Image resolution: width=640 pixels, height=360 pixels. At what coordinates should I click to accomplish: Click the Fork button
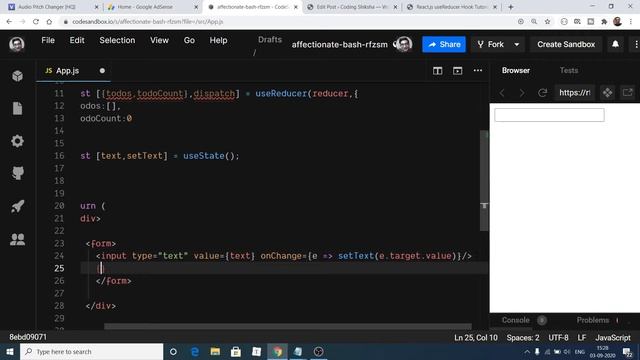(x=491, y=44)
